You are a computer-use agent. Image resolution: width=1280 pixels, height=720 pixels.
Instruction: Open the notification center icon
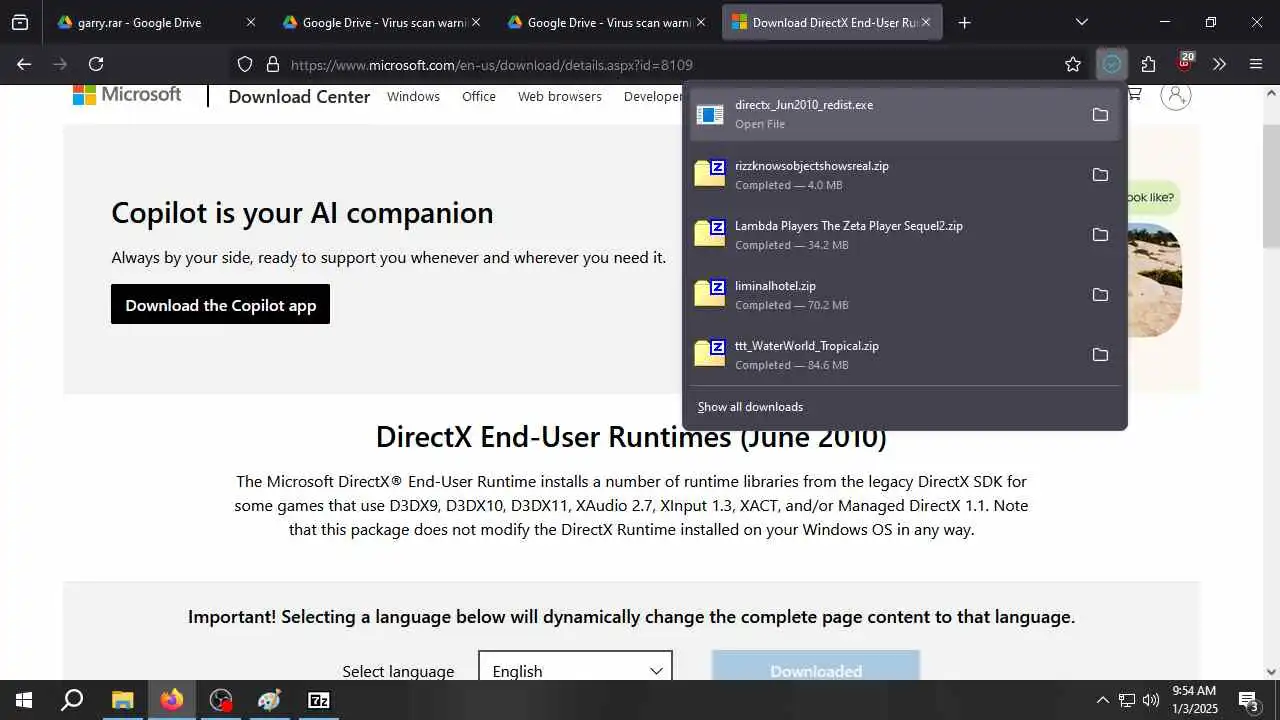[1248, 700]
